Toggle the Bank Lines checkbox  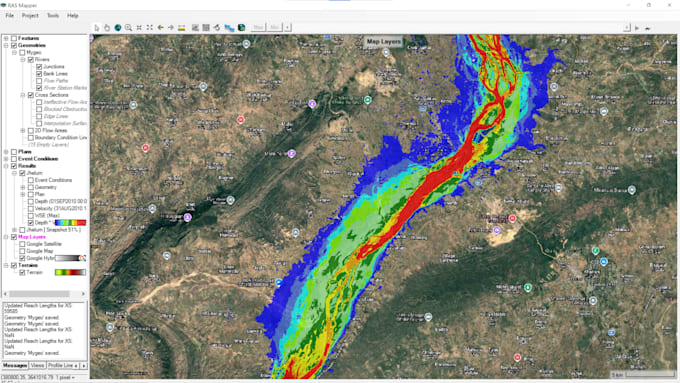click(x=39, y=74)
